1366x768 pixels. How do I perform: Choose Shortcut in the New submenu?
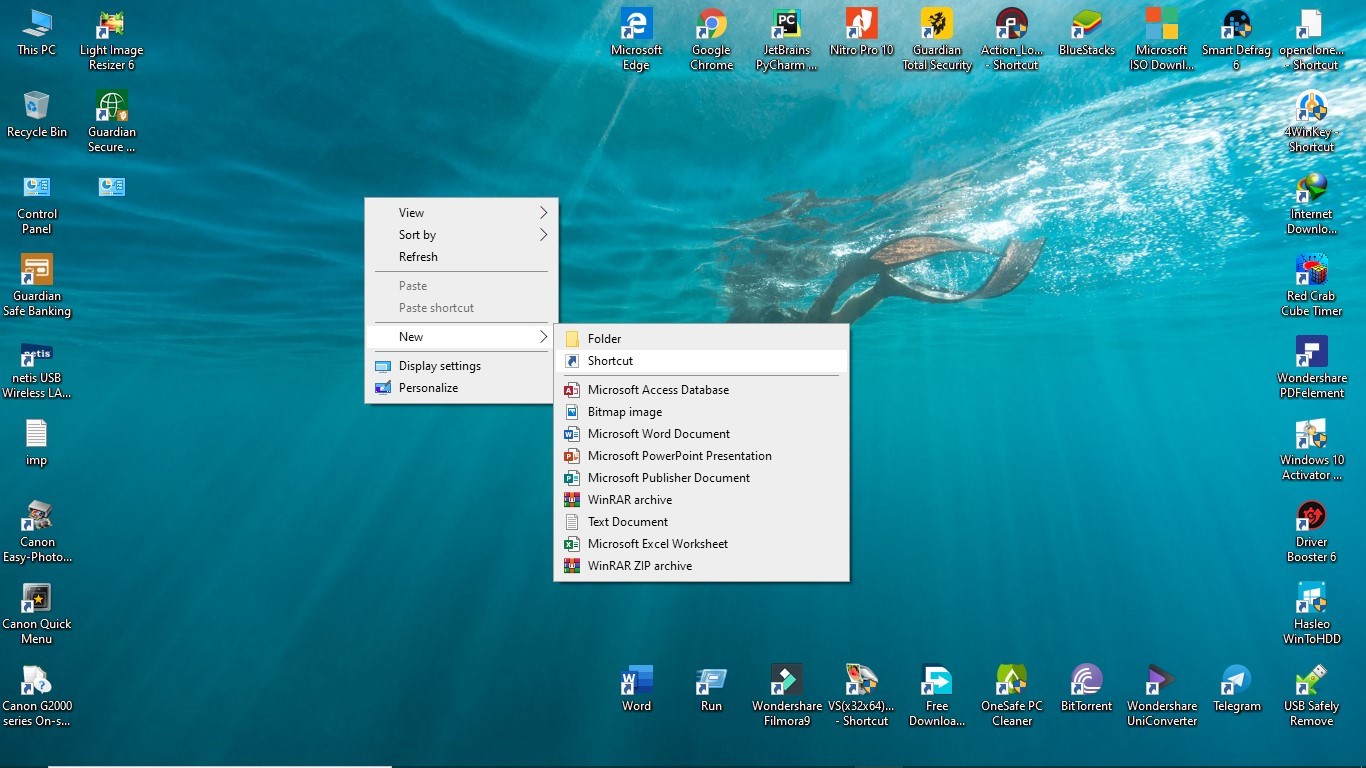point(702,361)
